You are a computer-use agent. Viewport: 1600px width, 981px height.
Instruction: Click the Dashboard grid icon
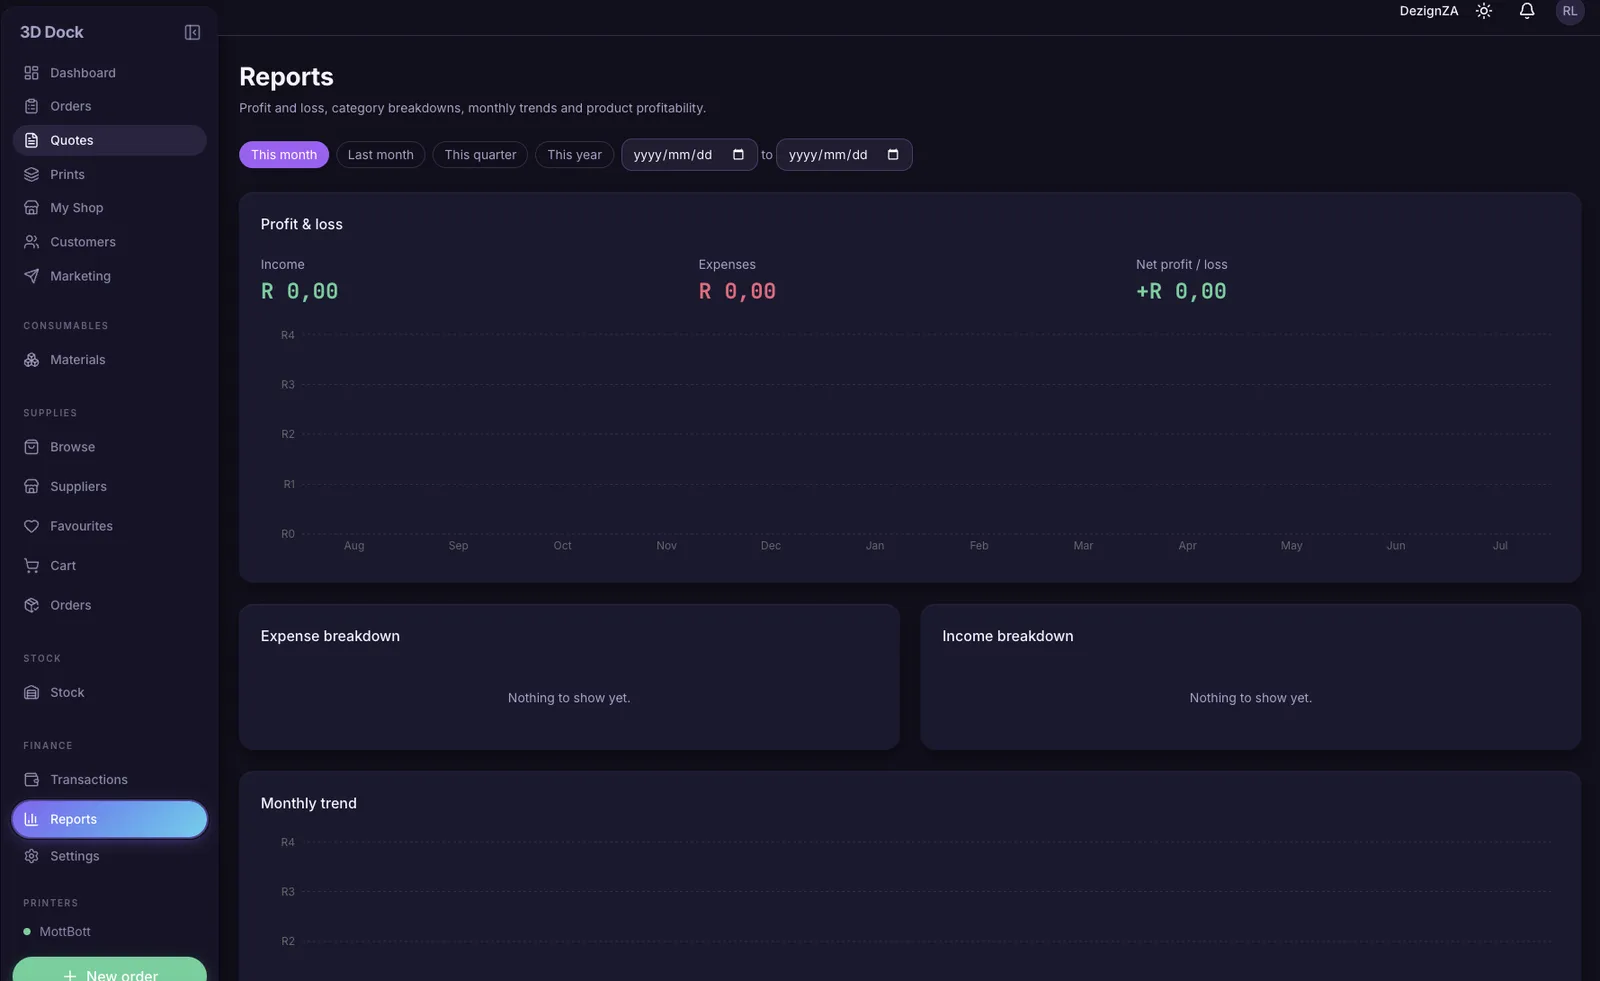31,73
